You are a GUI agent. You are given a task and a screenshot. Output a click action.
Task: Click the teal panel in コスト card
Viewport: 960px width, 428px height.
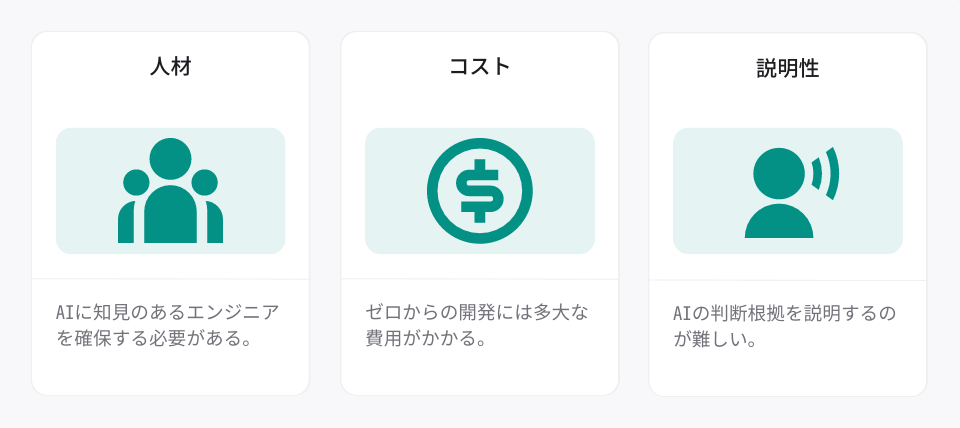pos(480,191)
